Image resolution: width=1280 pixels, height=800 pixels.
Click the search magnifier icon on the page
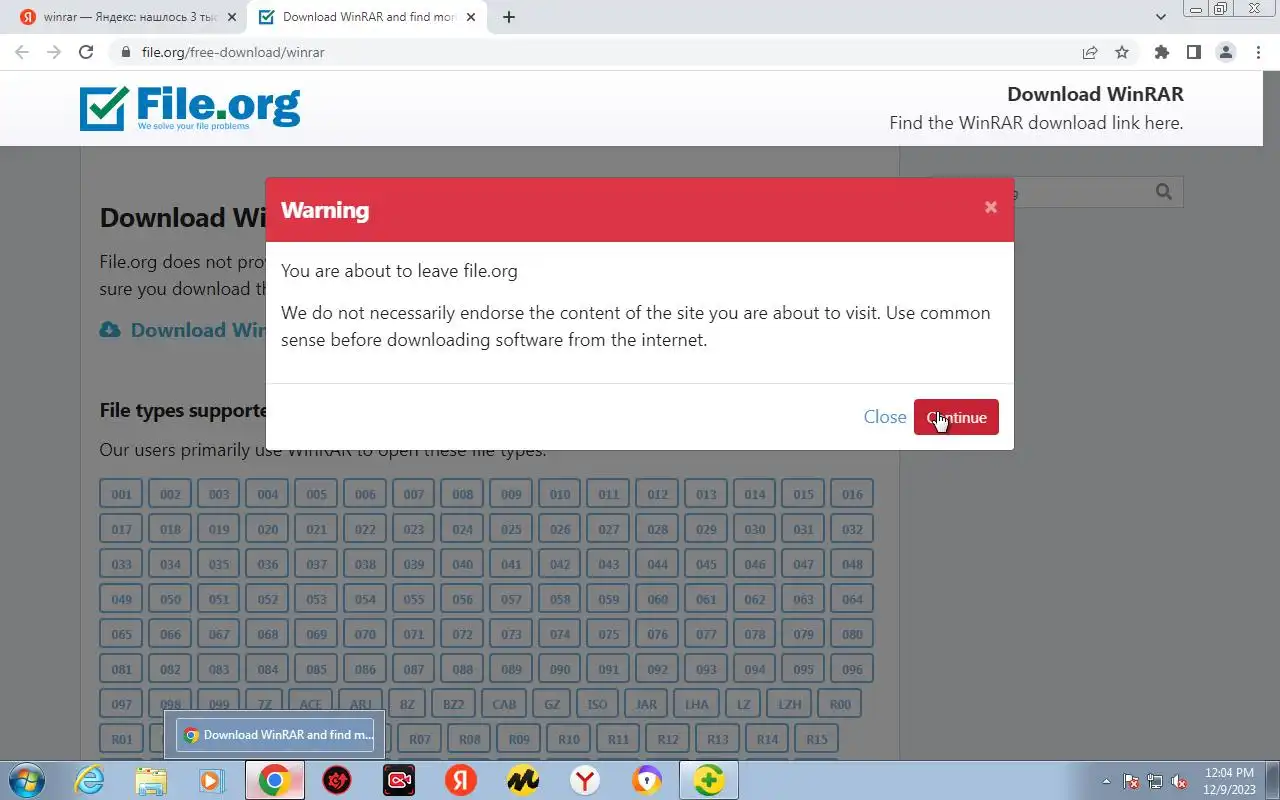pyautogui.click(x=1163, y=192)
